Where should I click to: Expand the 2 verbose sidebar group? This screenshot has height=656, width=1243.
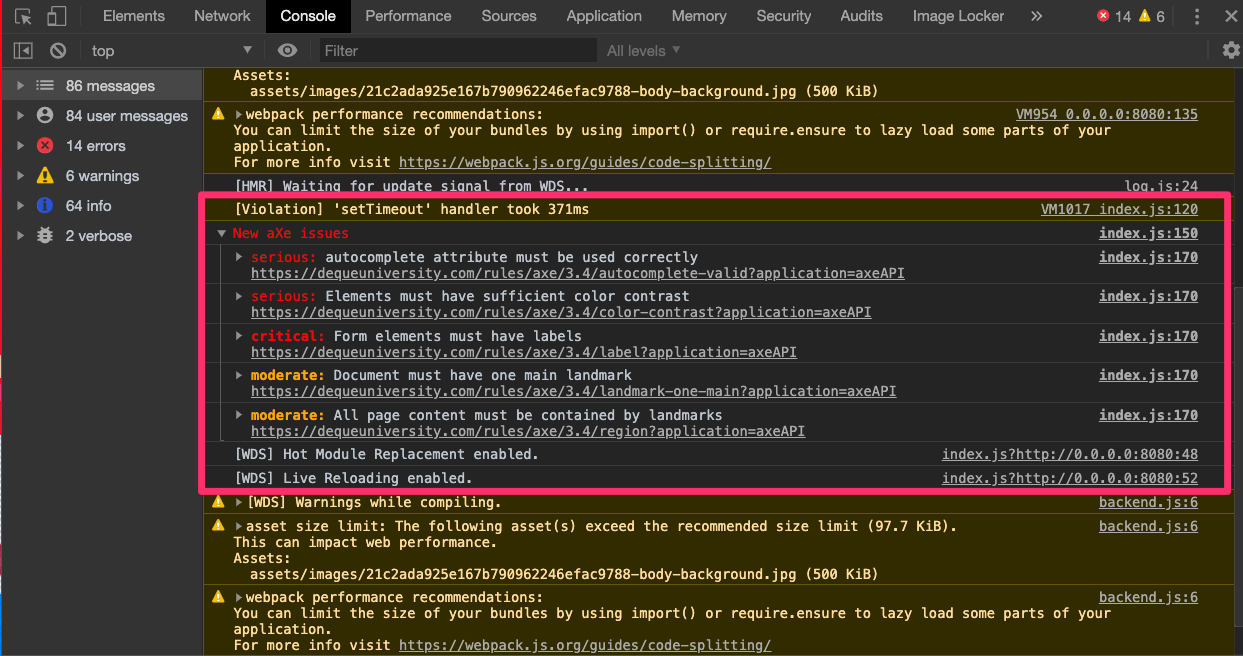point(20,236)
